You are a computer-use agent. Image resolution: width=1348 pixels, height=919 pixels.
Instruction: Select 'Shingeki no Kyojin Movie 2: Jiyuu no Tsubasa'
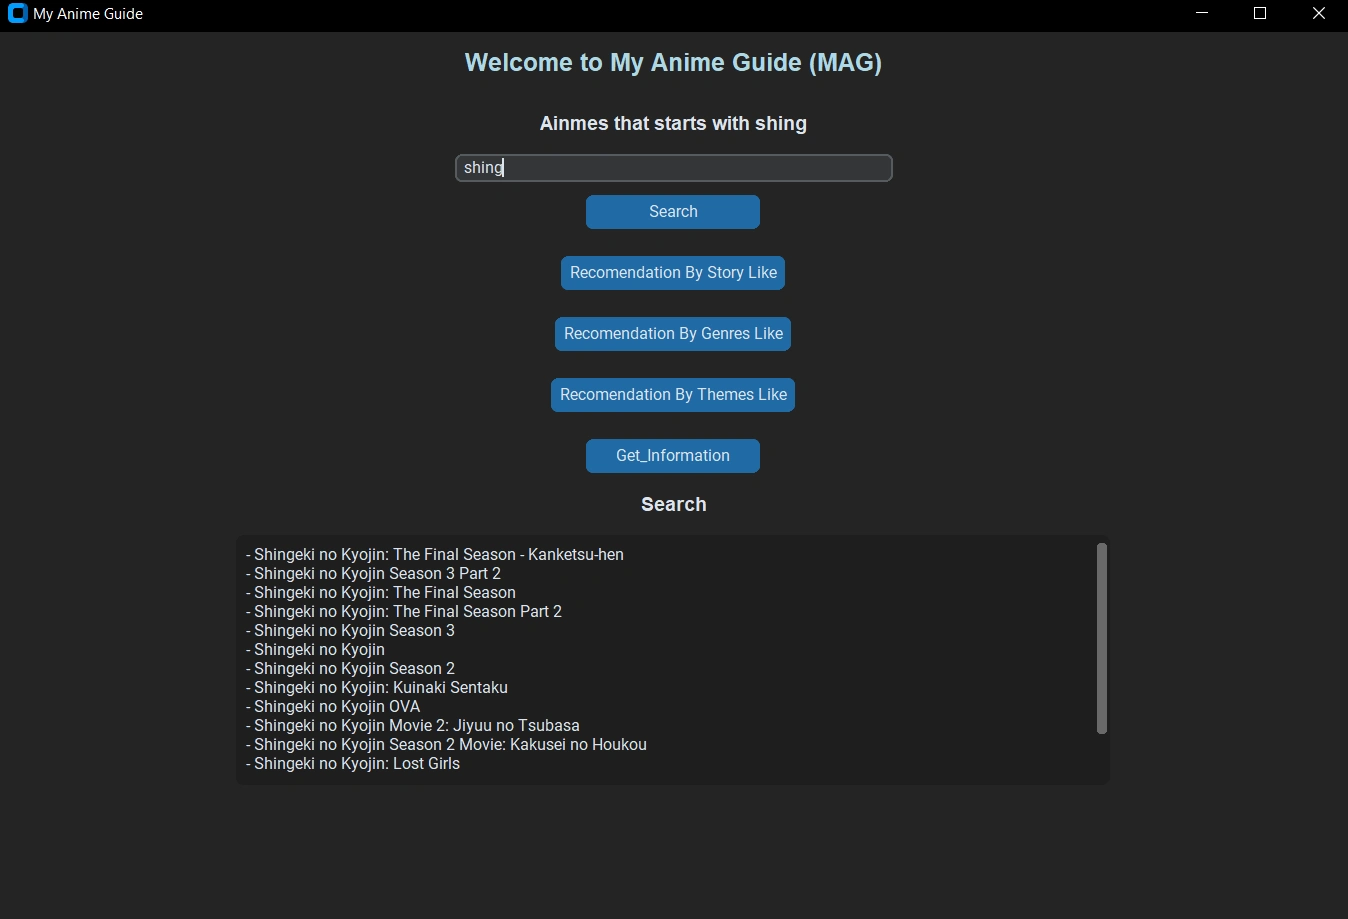coord(413,725)
